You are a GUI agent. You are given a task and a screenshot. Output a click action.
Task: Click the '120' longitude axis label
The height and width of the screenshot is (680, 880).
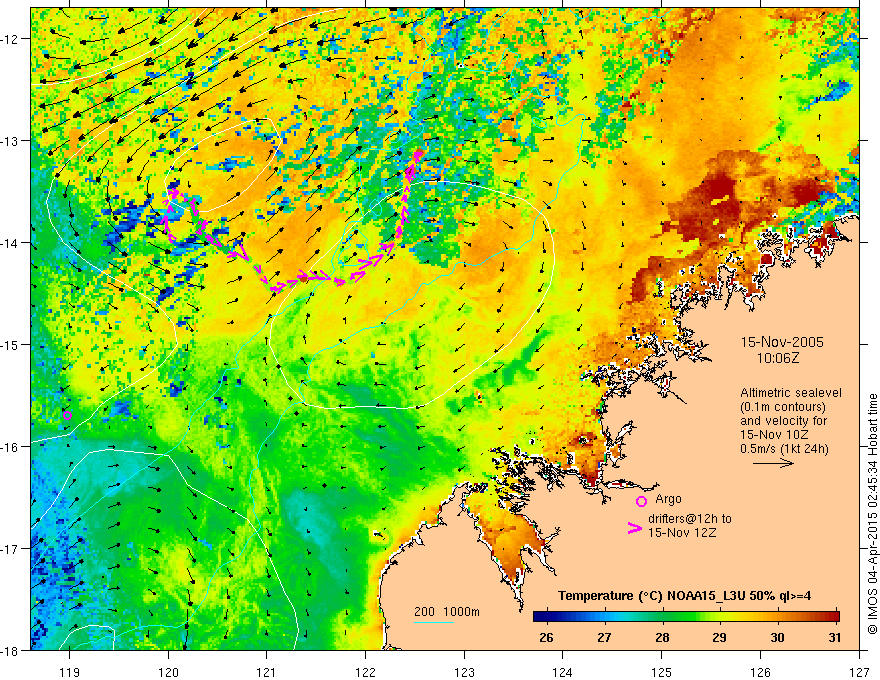point(168,672)
